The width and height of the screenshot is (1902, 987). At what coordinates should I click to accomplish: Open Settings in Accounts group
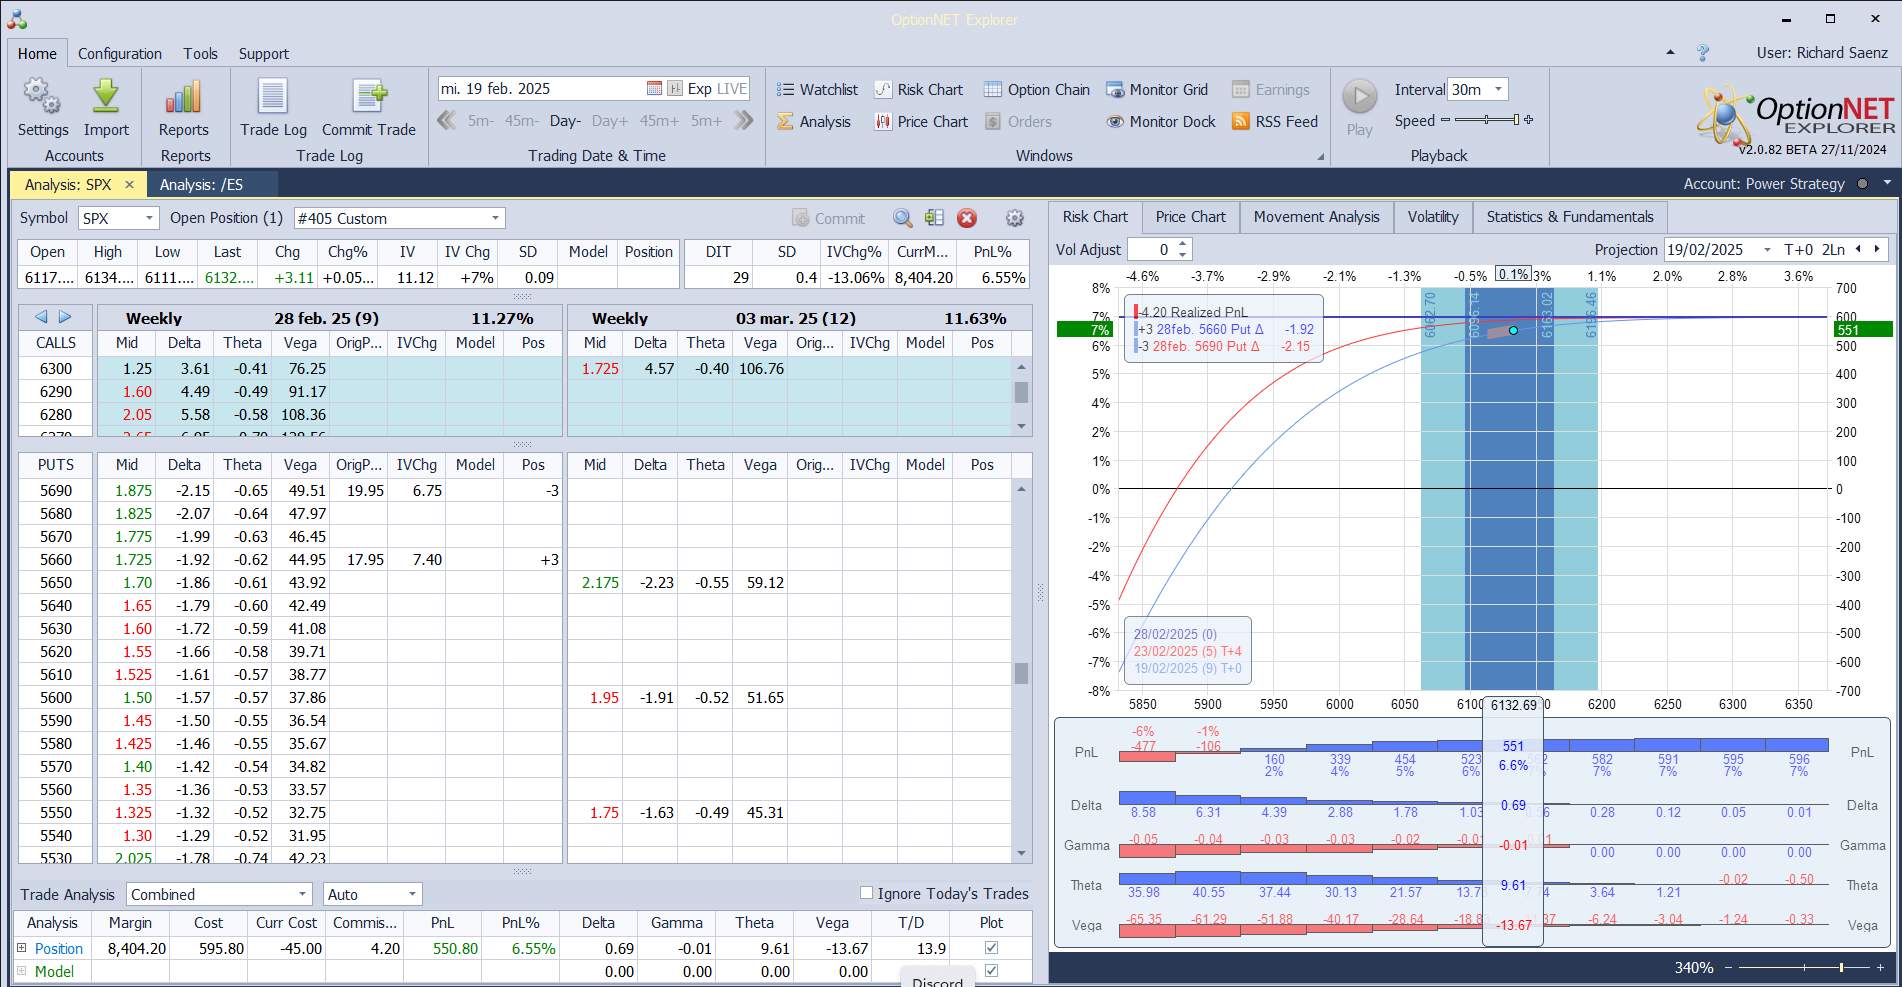point(43,108)
